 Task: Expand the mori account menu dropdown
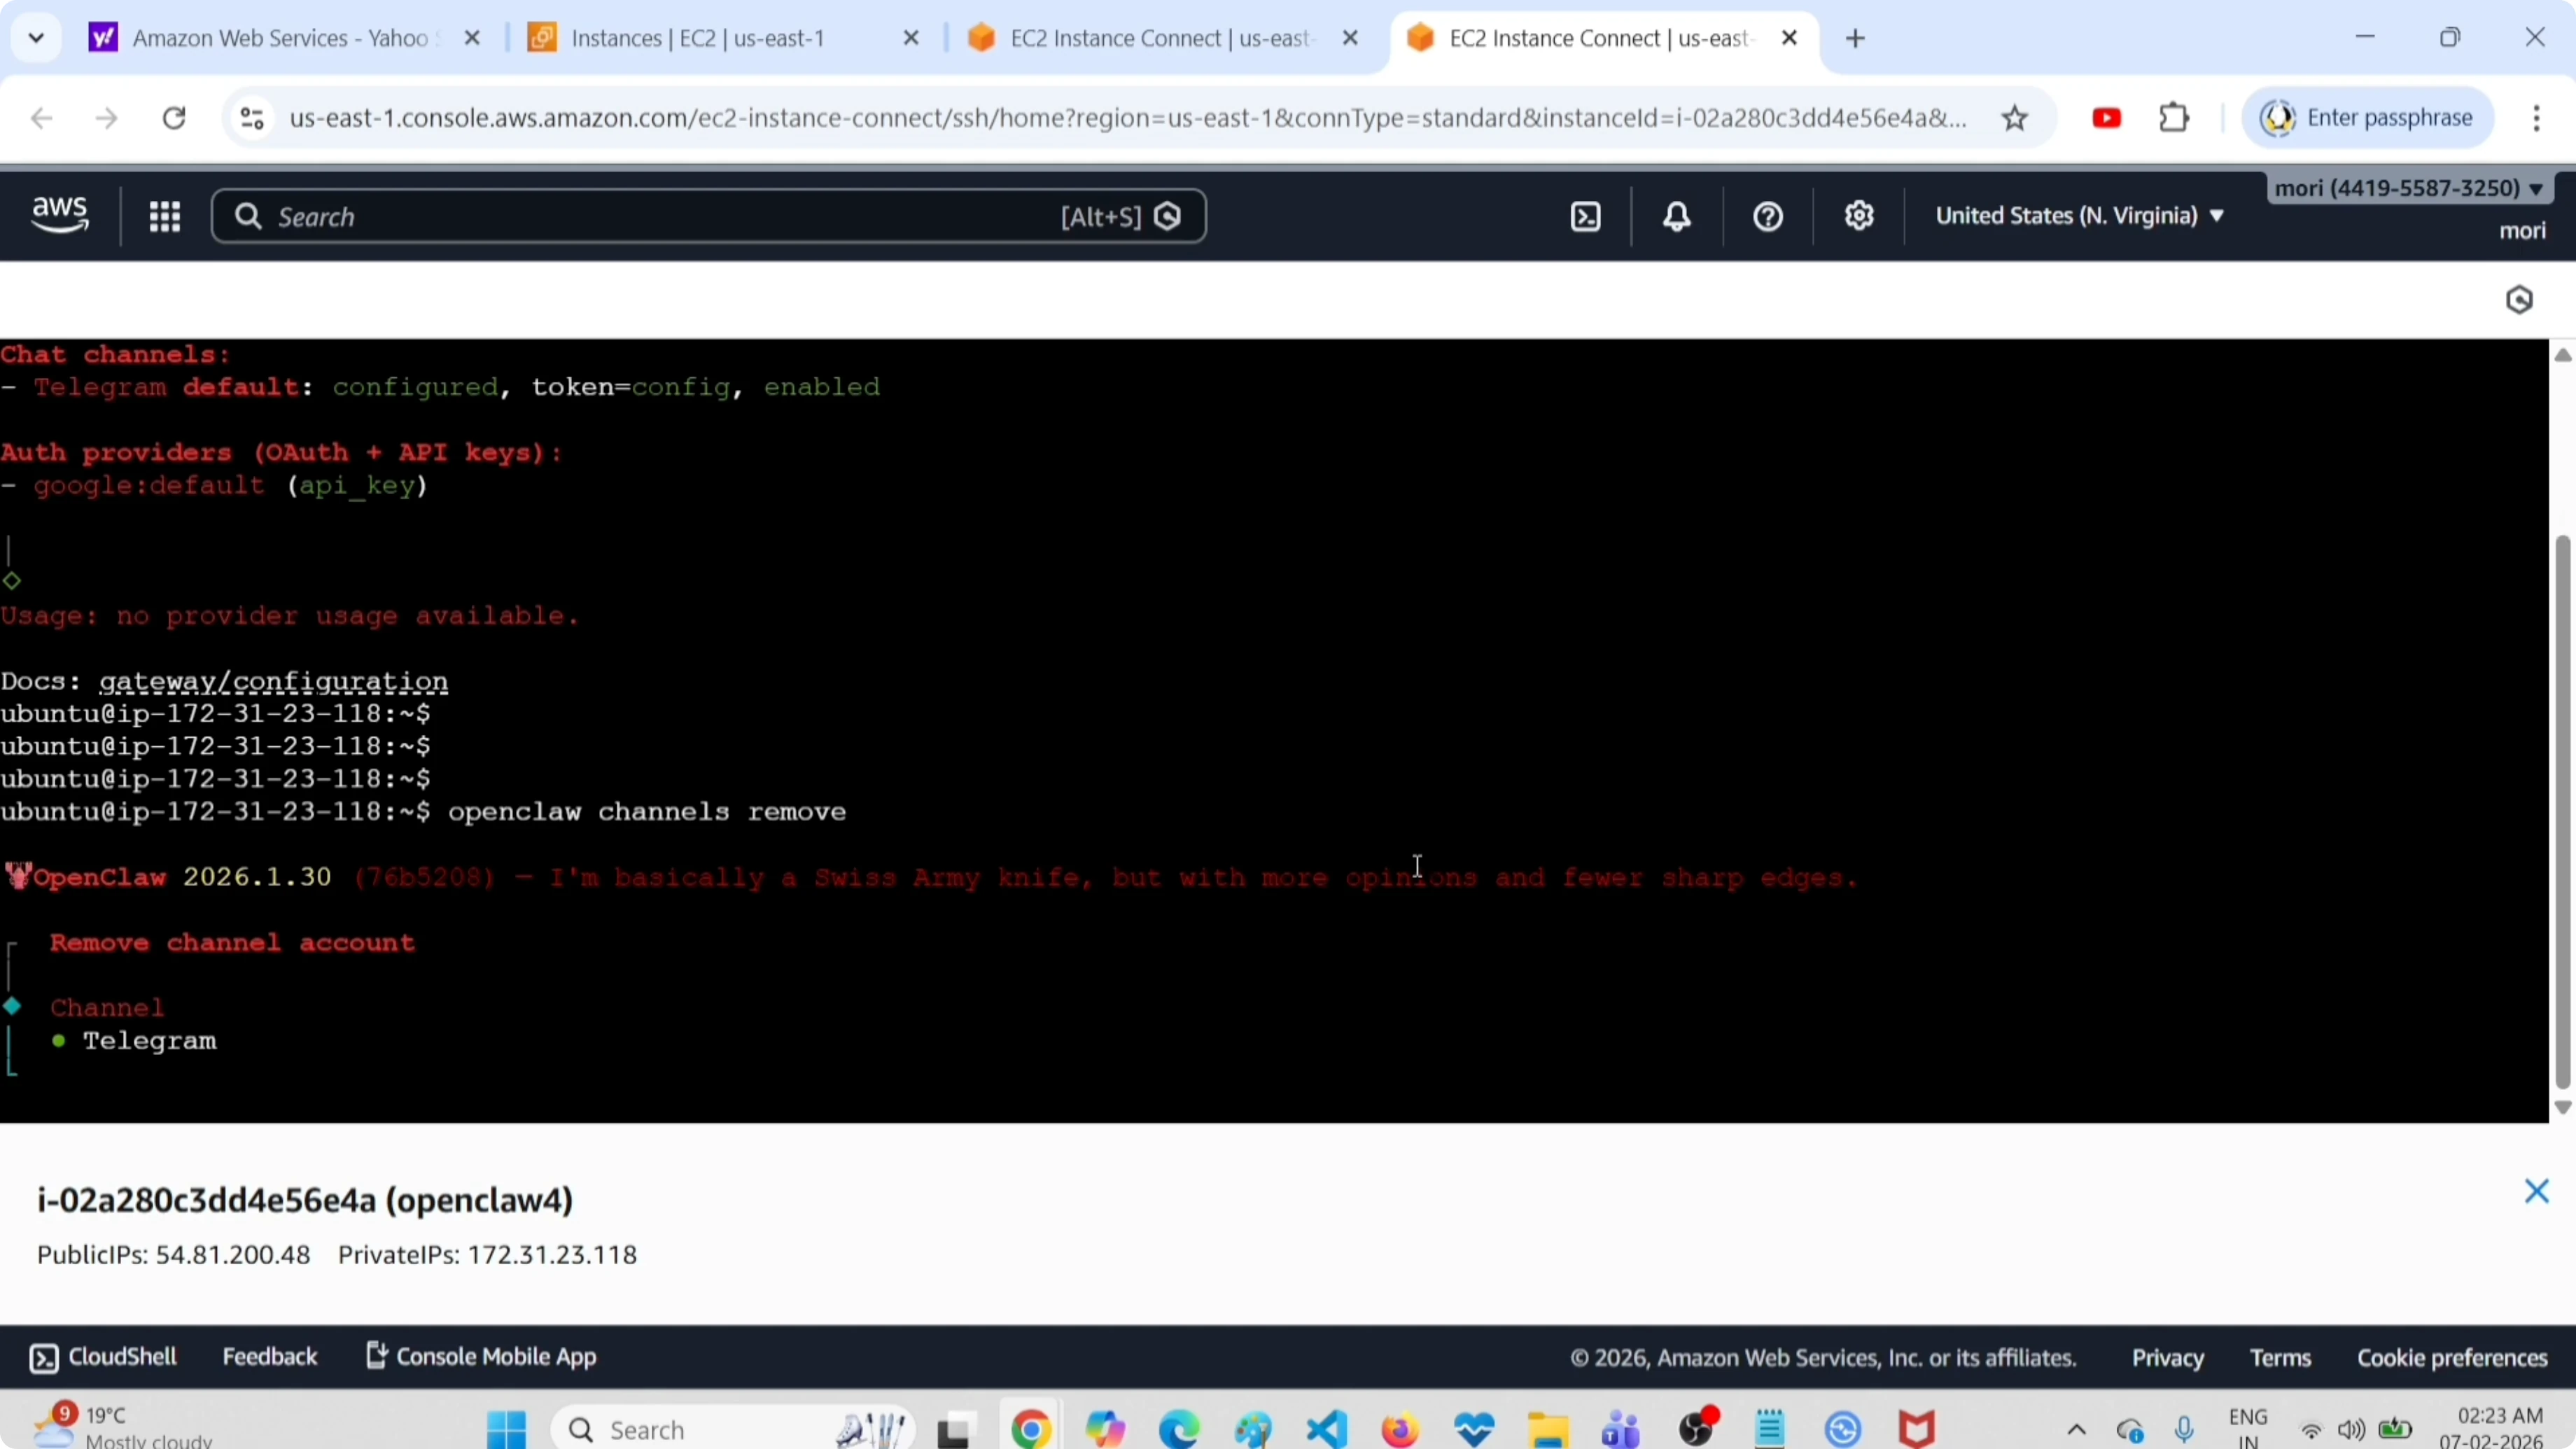coord(2408,188)
